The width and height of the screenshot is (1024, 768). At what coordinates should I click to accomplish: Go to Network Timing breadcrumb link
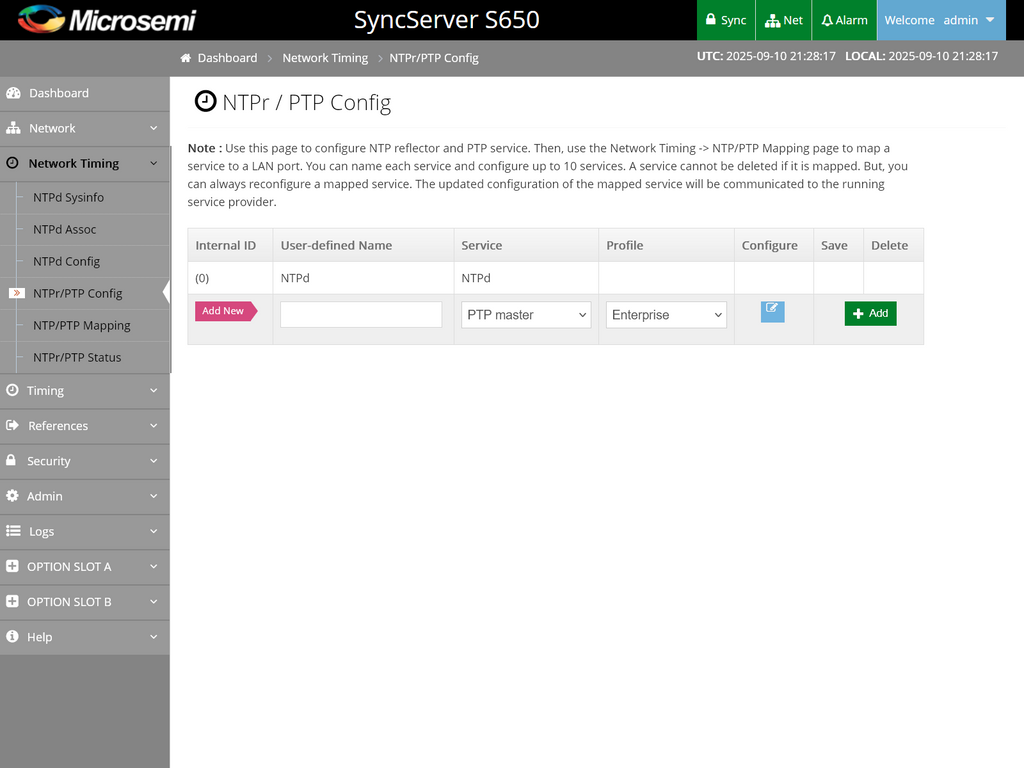tap(325, 58)
